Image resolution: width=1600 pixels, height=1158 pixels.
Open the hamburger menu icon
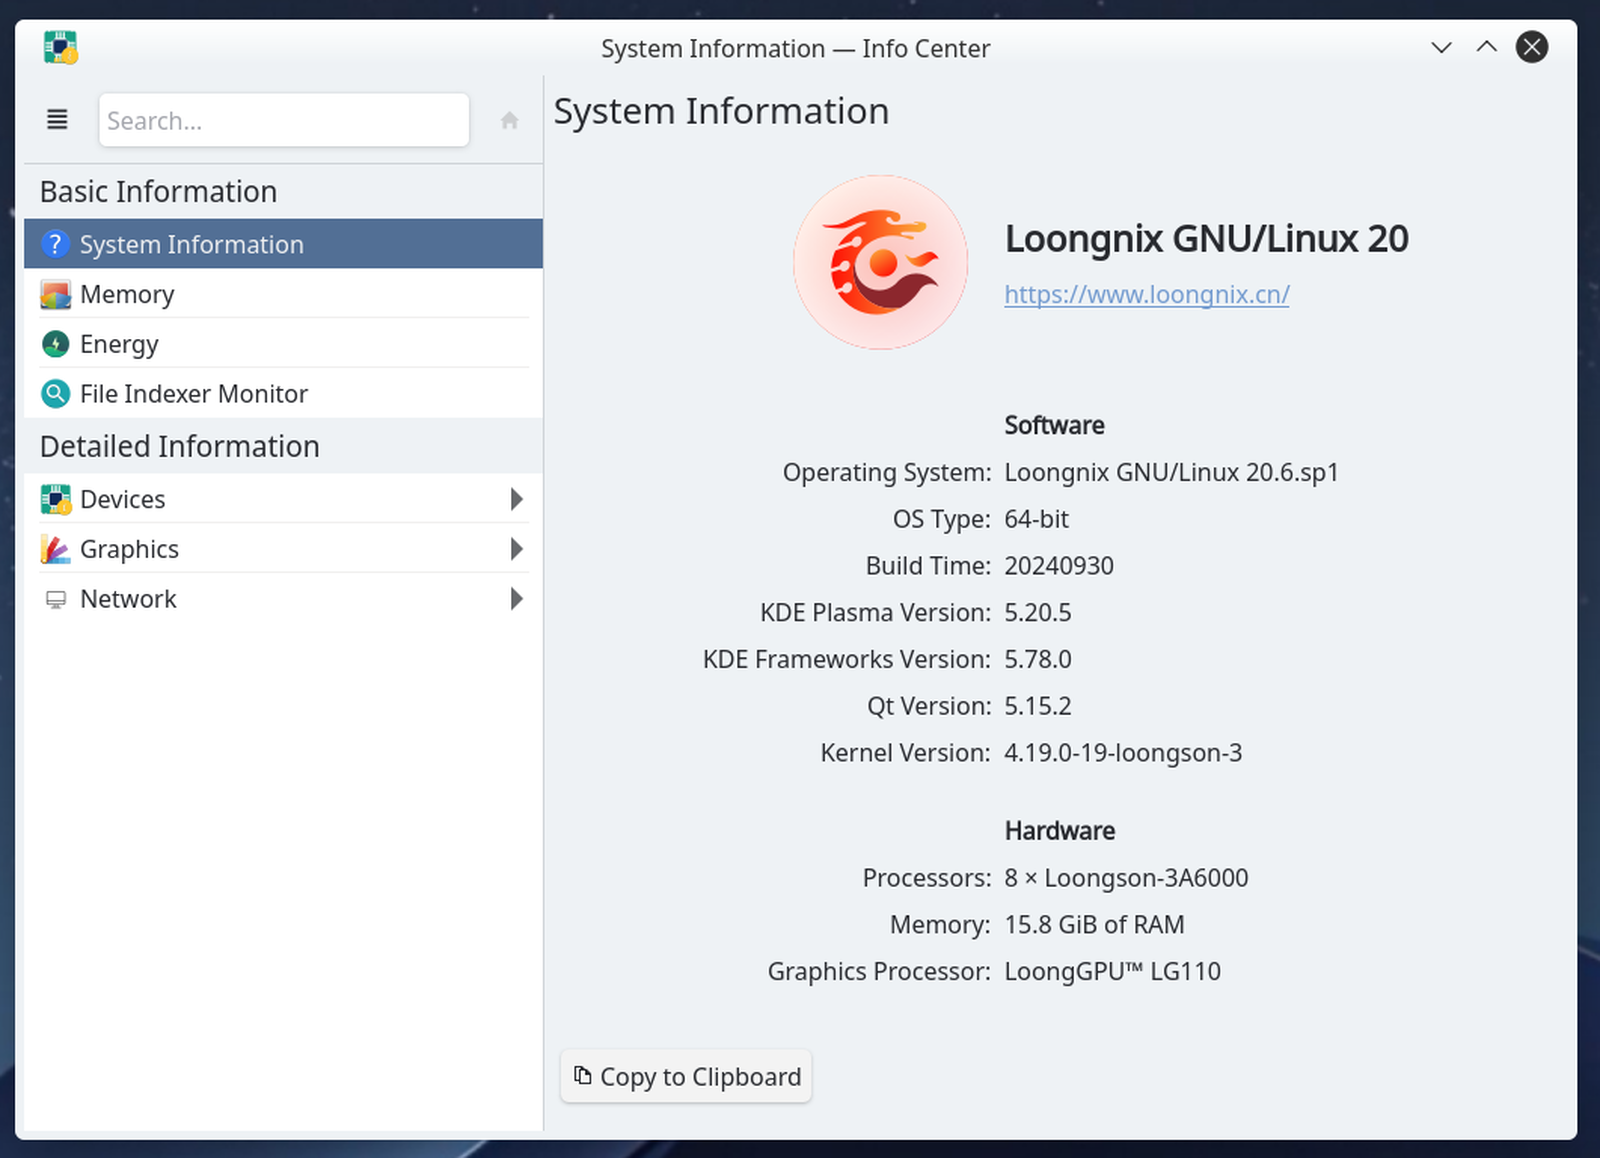coord(56,119)
